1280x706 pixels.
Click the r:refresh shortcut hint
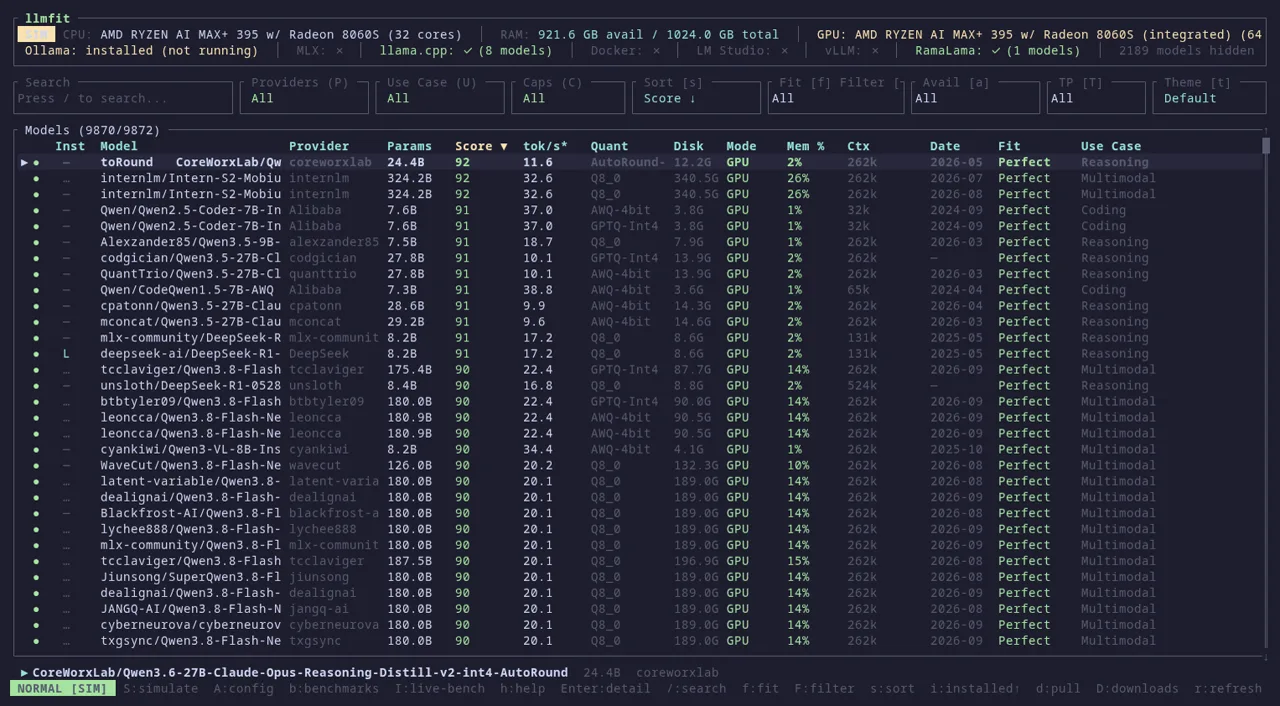click(1228, 689)
